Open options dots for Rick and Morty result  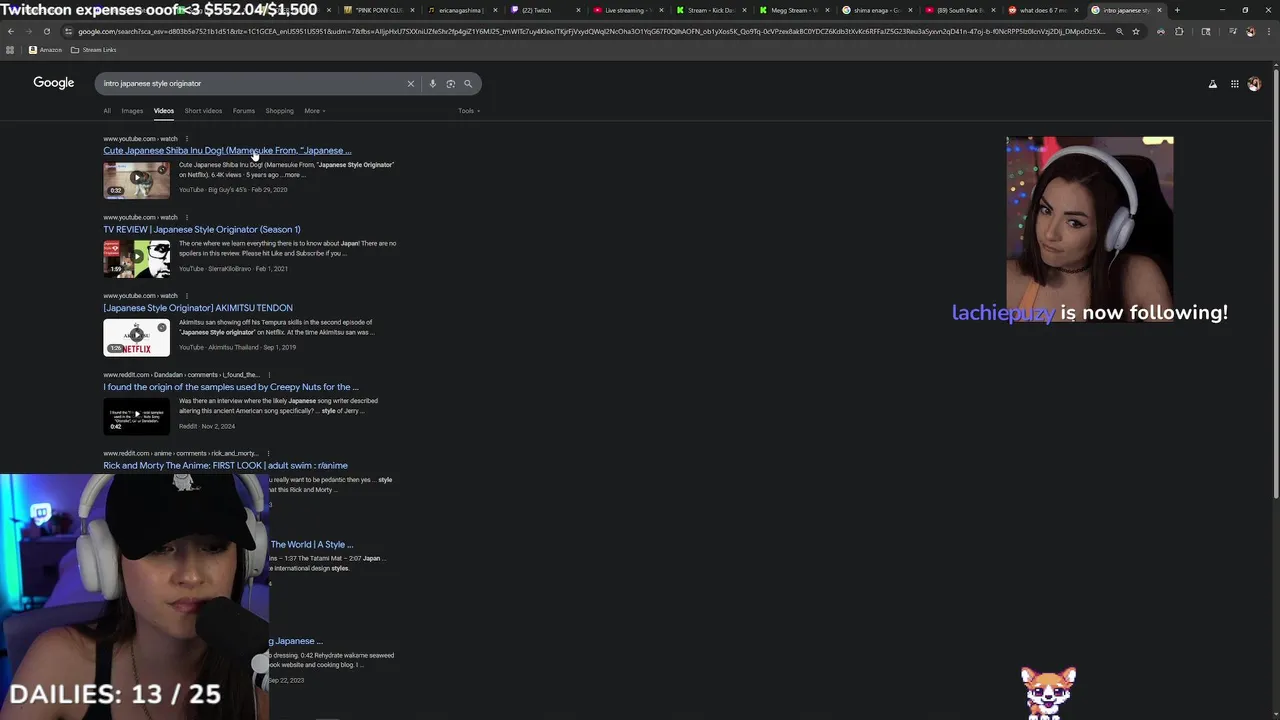tap(267, 453)
